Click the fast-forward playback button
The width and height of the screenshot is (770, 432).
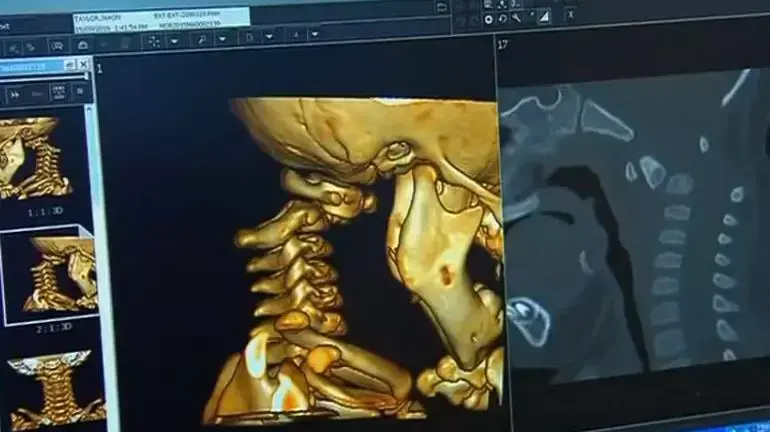point(15,94)
